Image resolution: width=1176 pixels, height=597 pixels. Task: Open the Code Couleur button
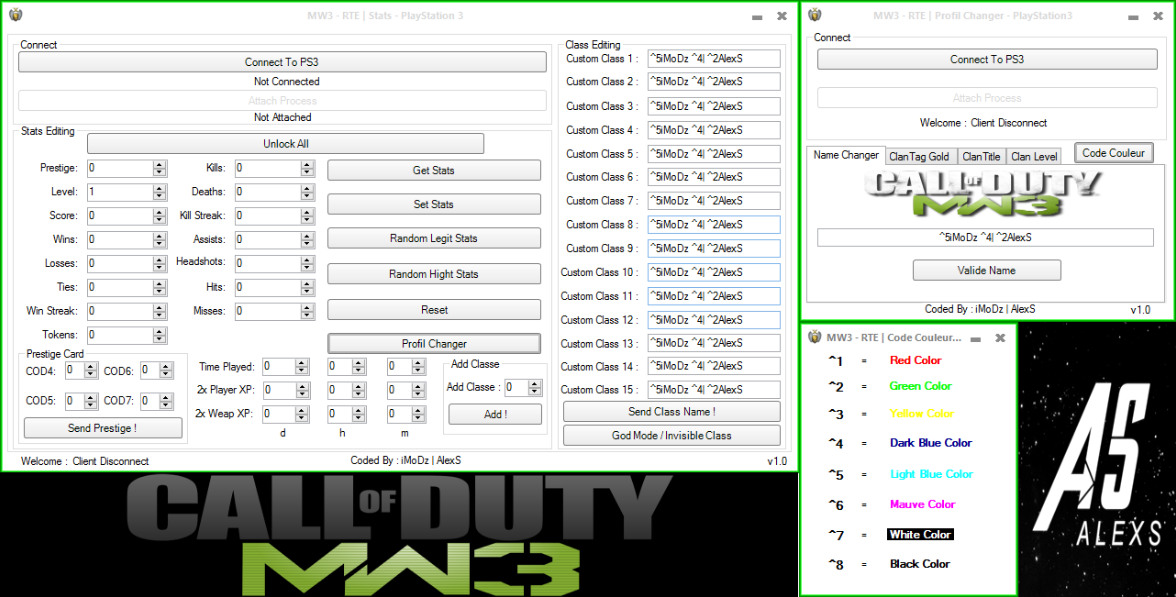[x=1114, y=153]
